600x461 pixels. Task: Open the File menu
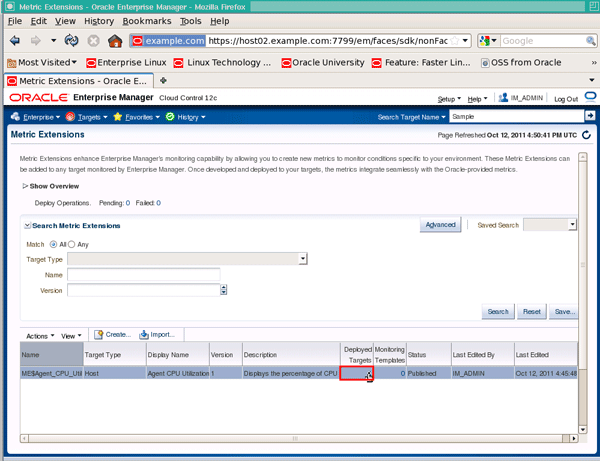[15, 21]
